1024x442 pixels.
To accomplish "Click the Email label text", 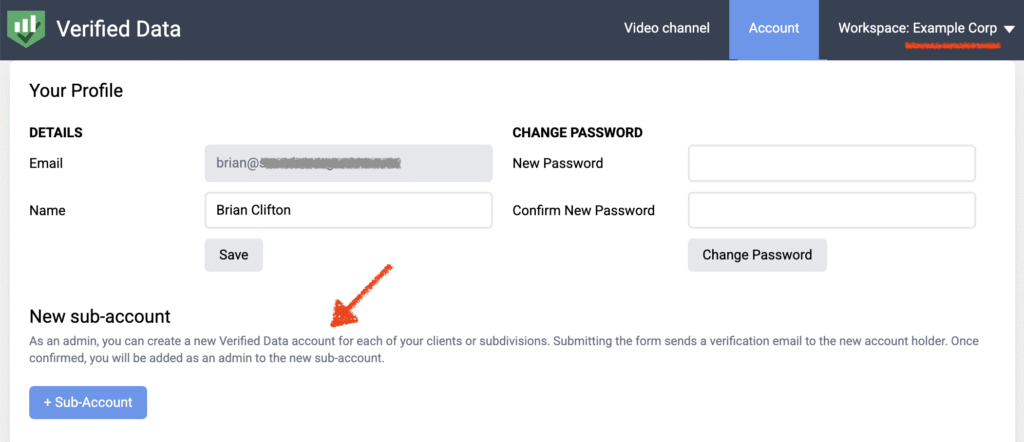I will point(46,163).
